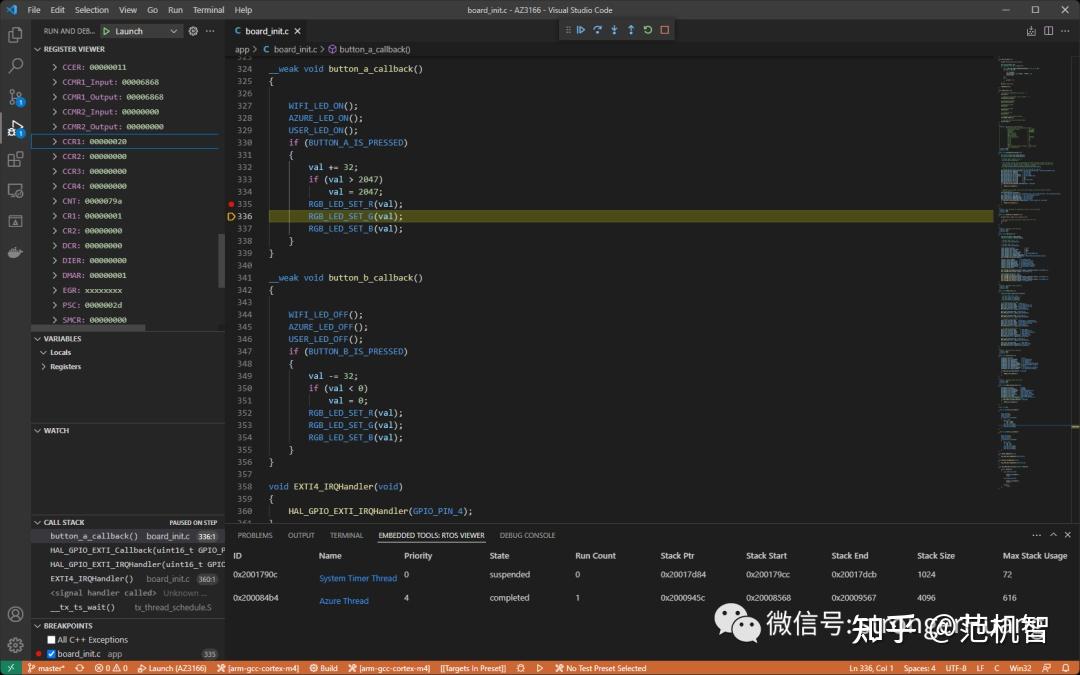
Task: Collapse the Register Viewer section
Action: [x=74, y=50]
